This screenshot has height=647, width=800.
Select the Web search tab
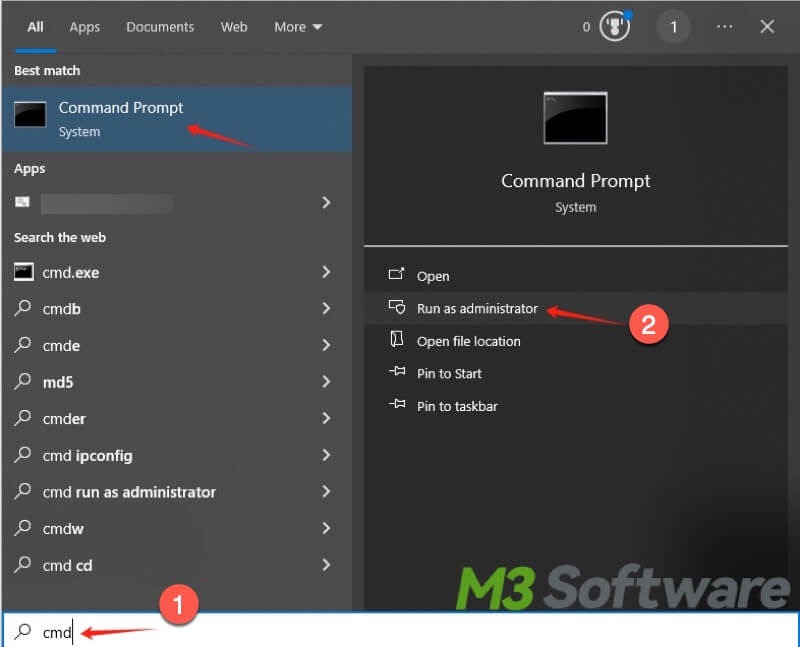(234, 27)
